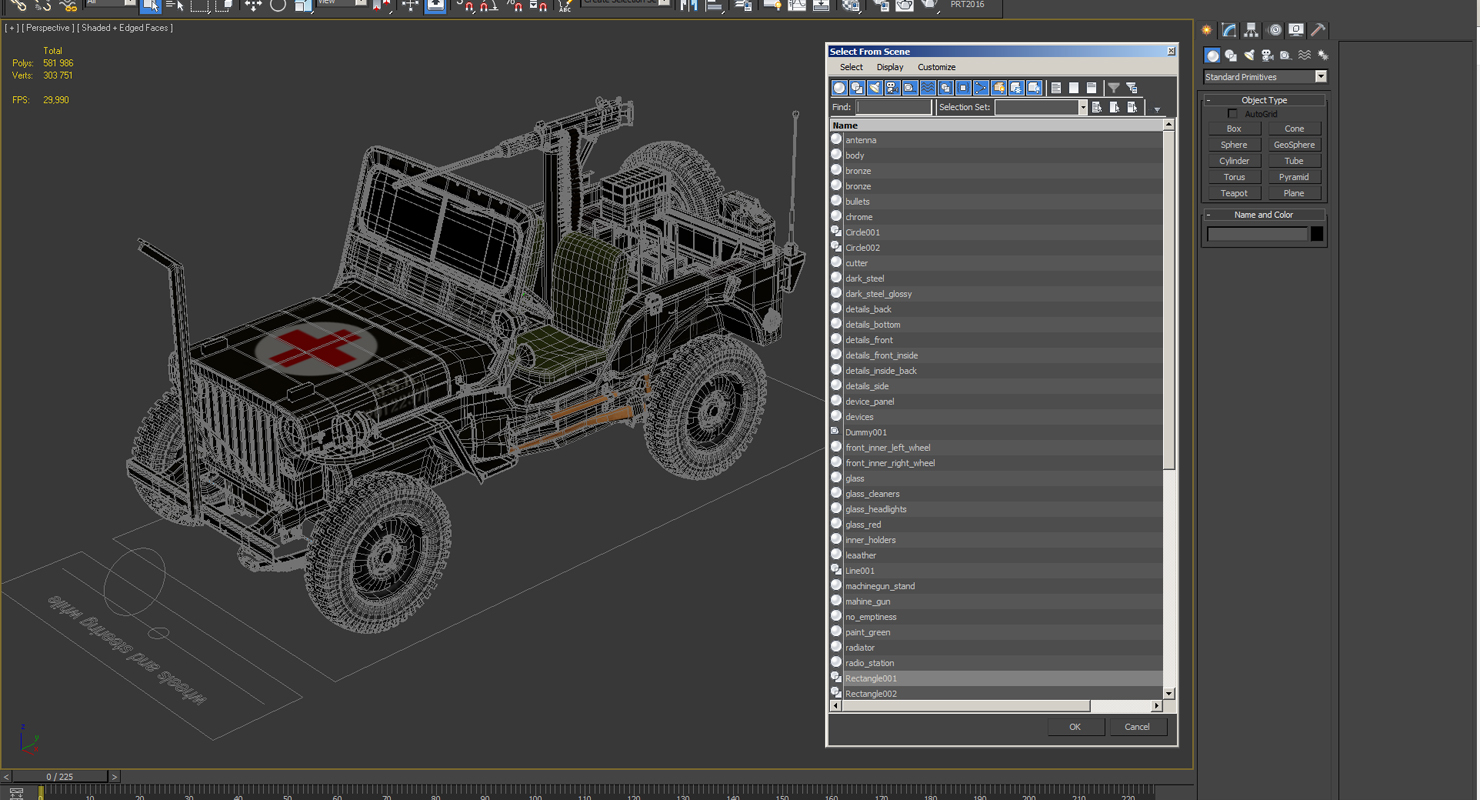The height and width of the screenshot is (800, 1480).
Task: Open the Perspective viewport label menu
Action: point(47,28)
